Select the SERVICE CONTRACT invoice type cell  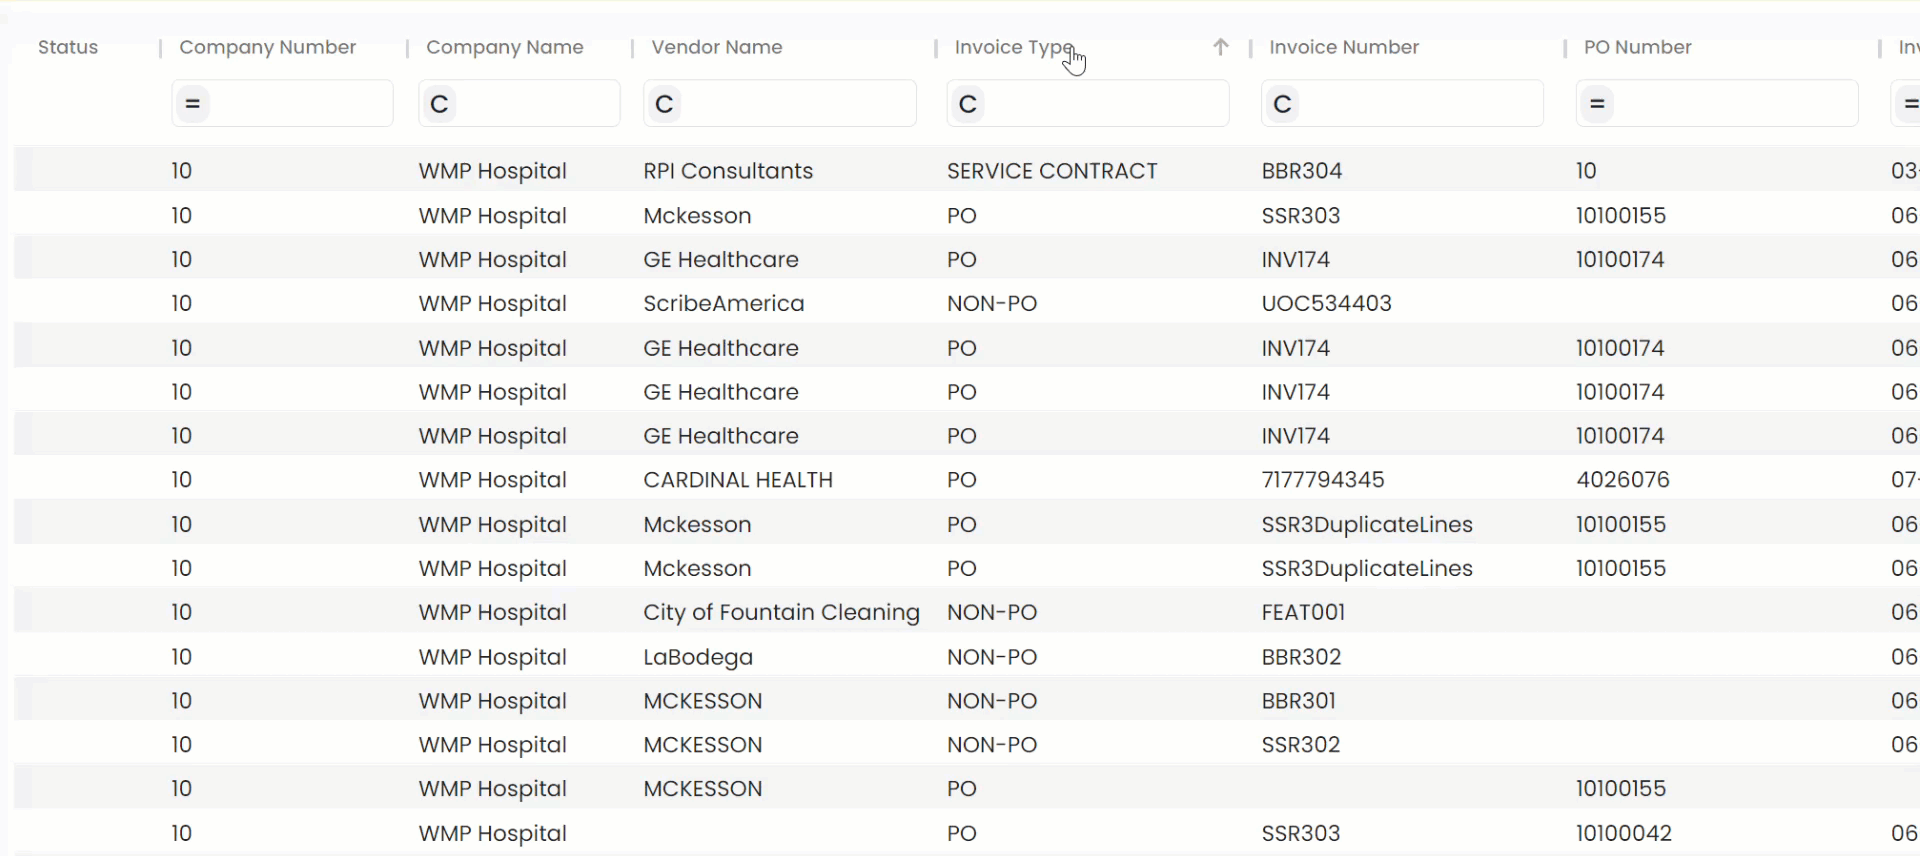click(x=1052, y=171)
